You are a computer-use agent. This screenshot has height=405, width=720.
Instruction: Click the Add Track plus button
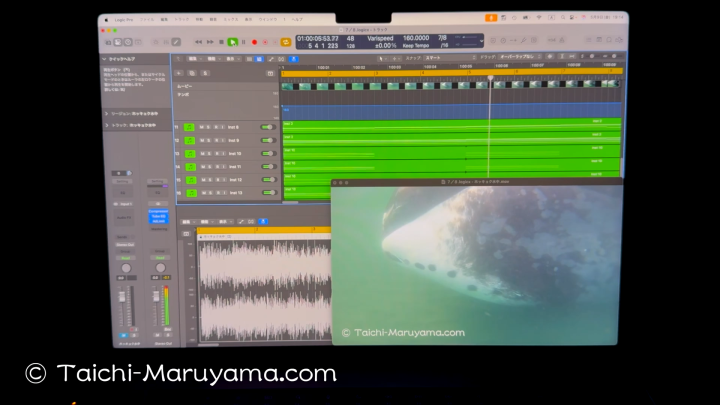pos(179,73)
